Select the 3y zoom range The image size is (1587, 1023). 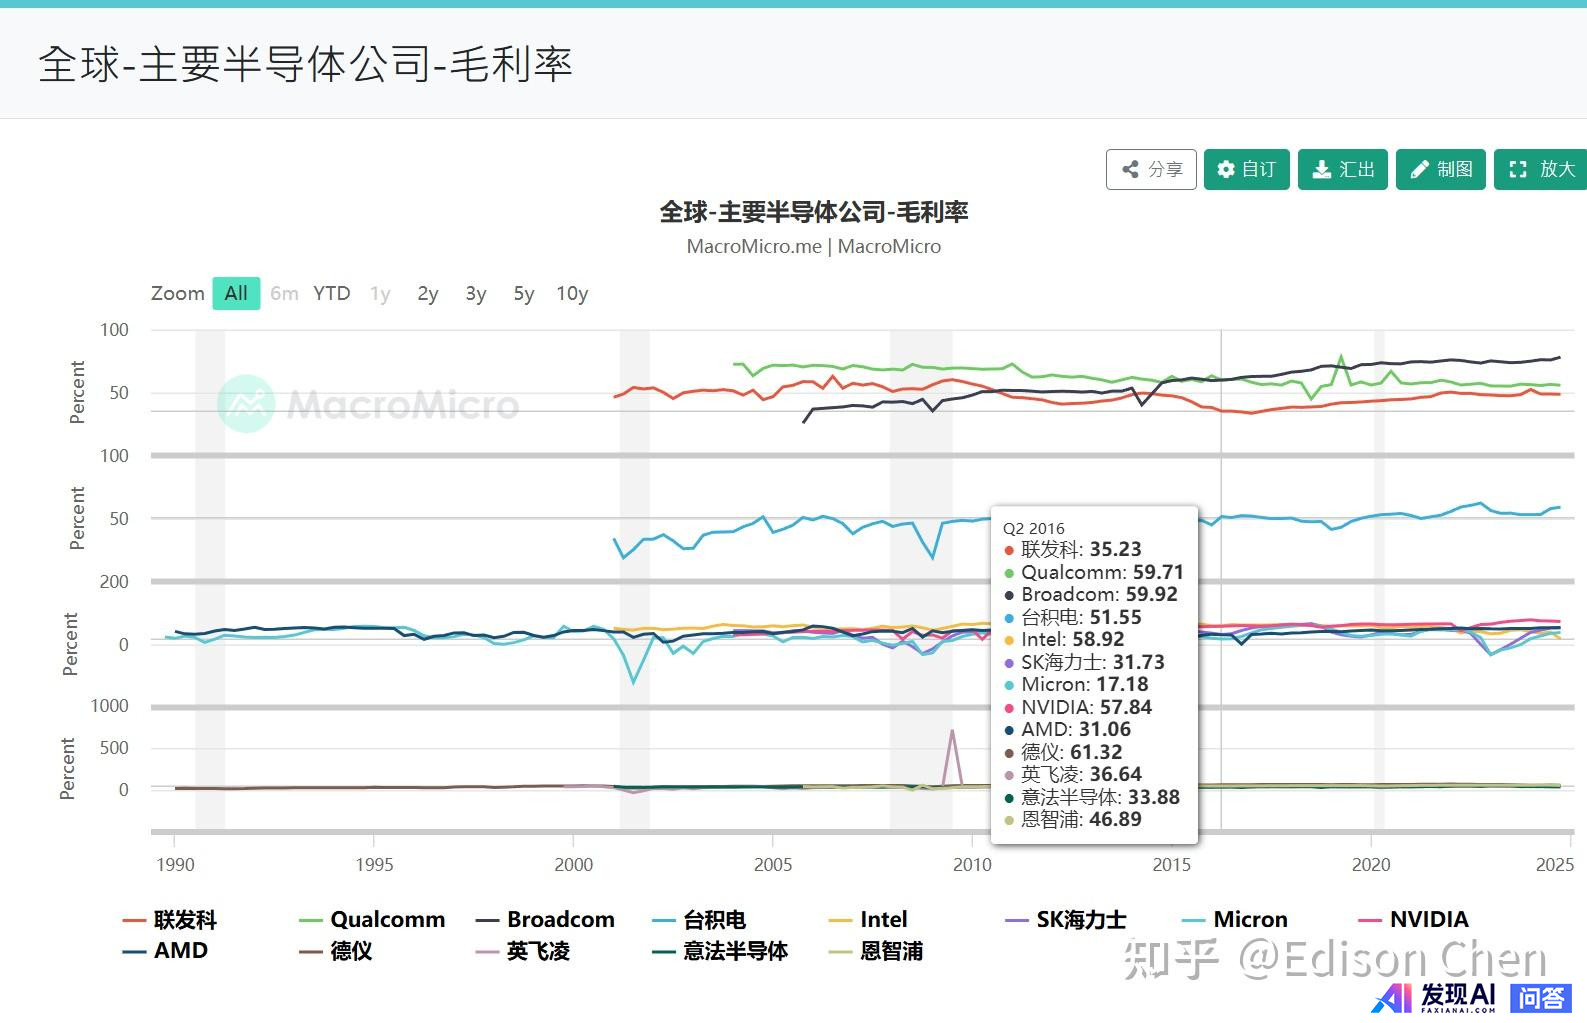click(476, 293)
